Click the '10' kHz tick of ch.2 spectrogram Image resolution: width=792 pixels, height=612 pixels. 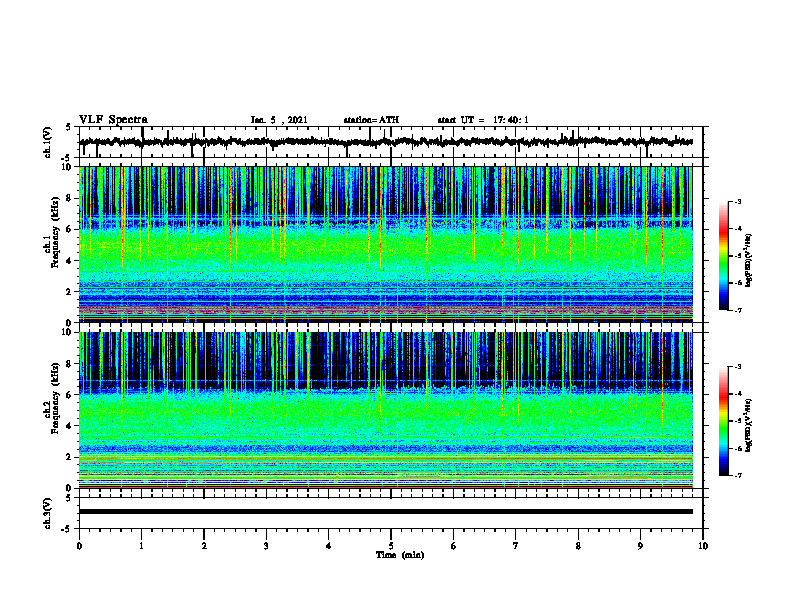point(68,332)
